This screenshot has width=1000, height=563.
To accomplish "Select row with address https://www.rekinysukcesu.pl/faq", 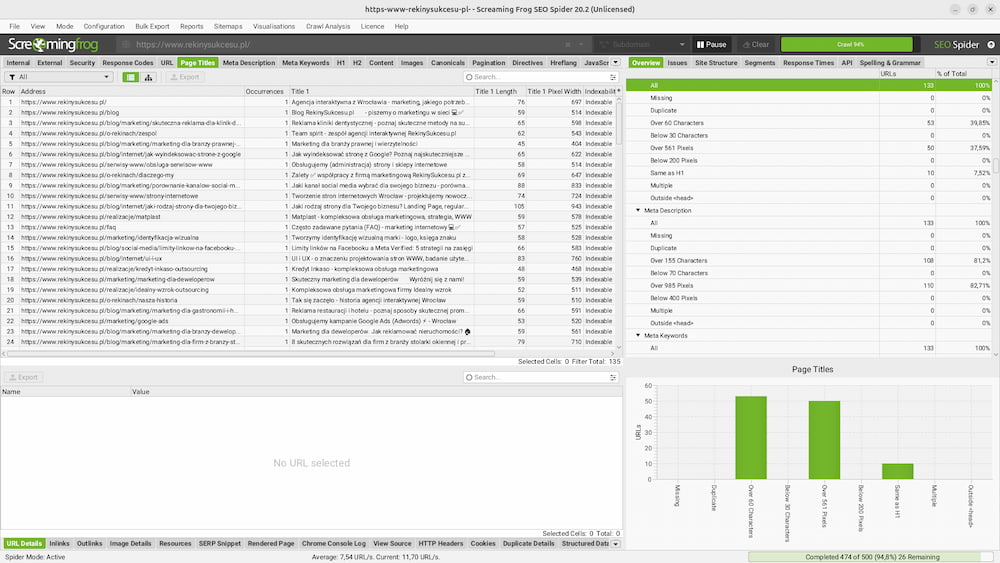I will (x=311, y=227).
